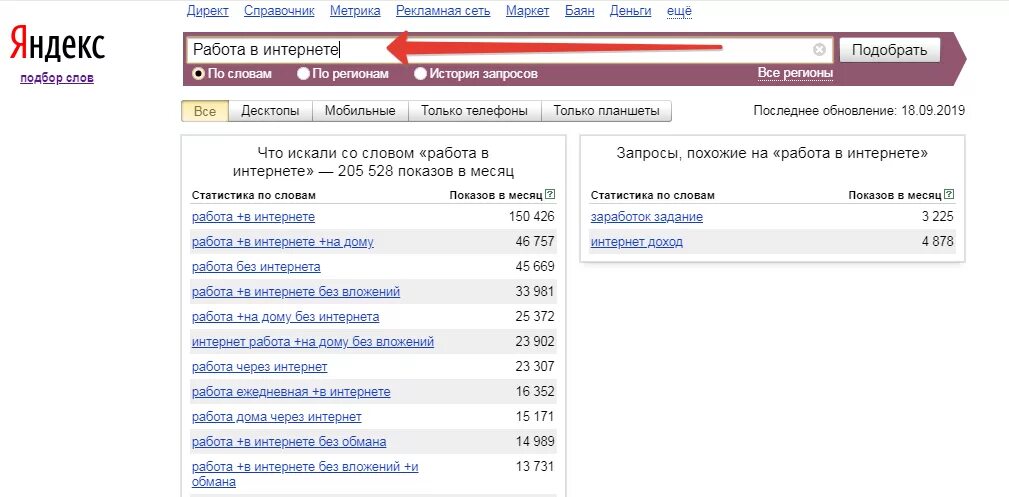Switch to the 'Мобильные' tab
The height and width of the screenshot is (497, 1009).
(360, 111)
